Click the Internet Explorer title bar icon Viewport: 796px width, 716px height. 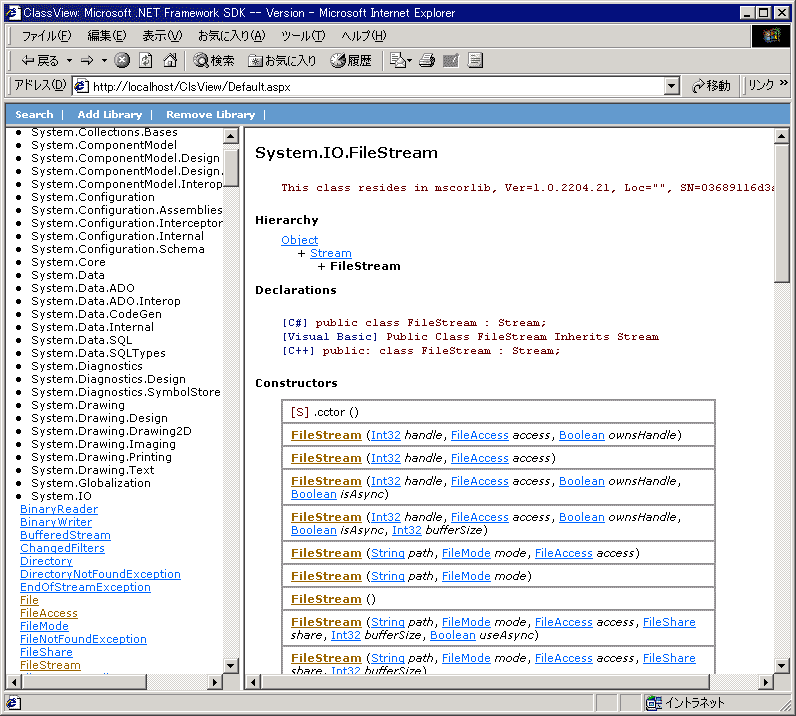point(13,13)
